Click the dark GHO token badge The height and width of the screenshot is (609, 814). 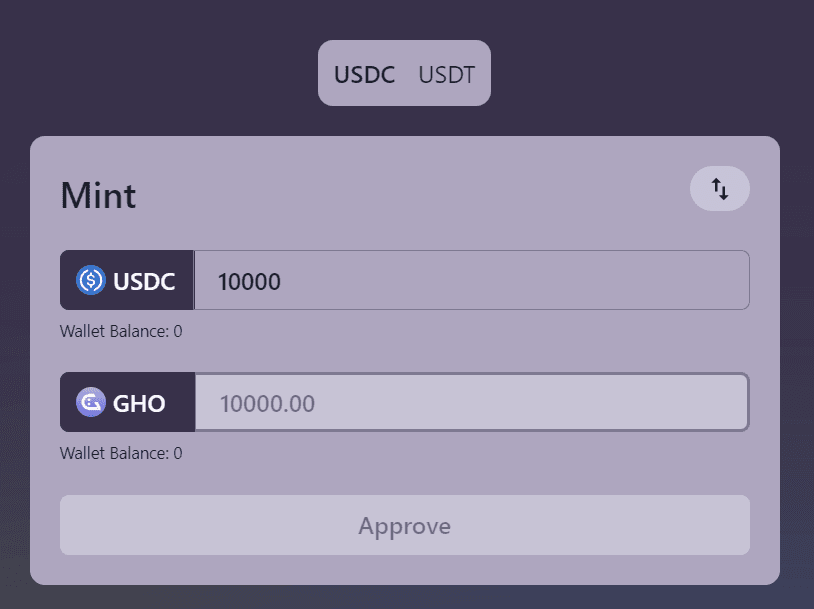pos(127,403)
